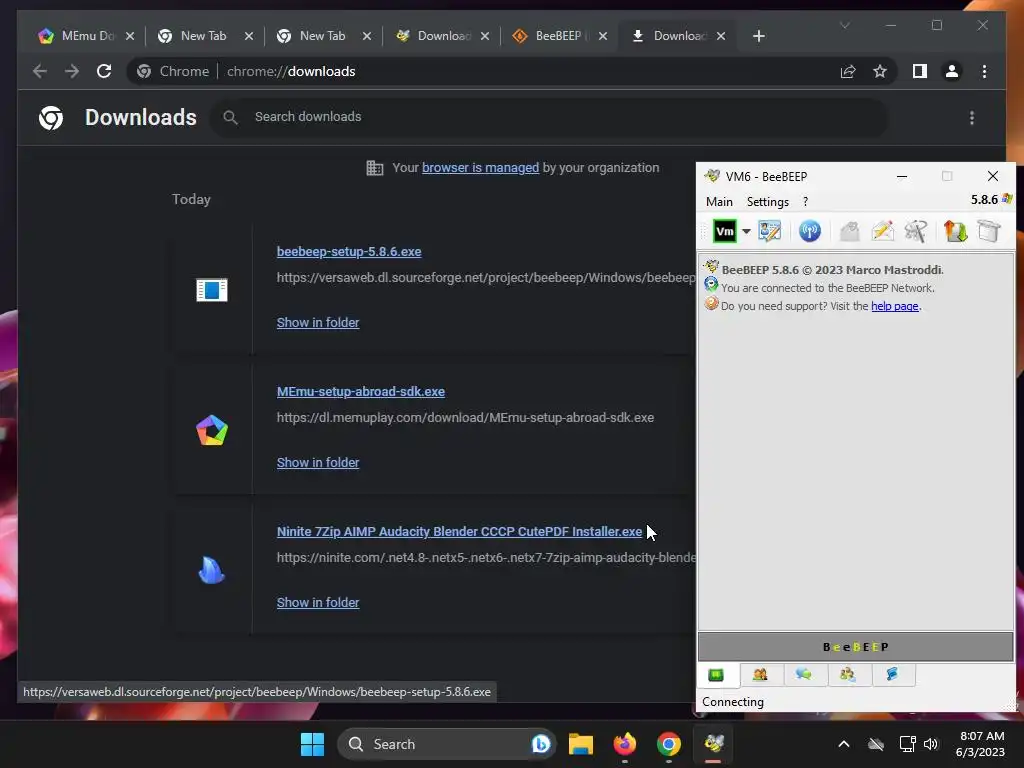Open the Downloads page three-dot menu
This screenshot has width=1024, height=768.
point(972,118)
